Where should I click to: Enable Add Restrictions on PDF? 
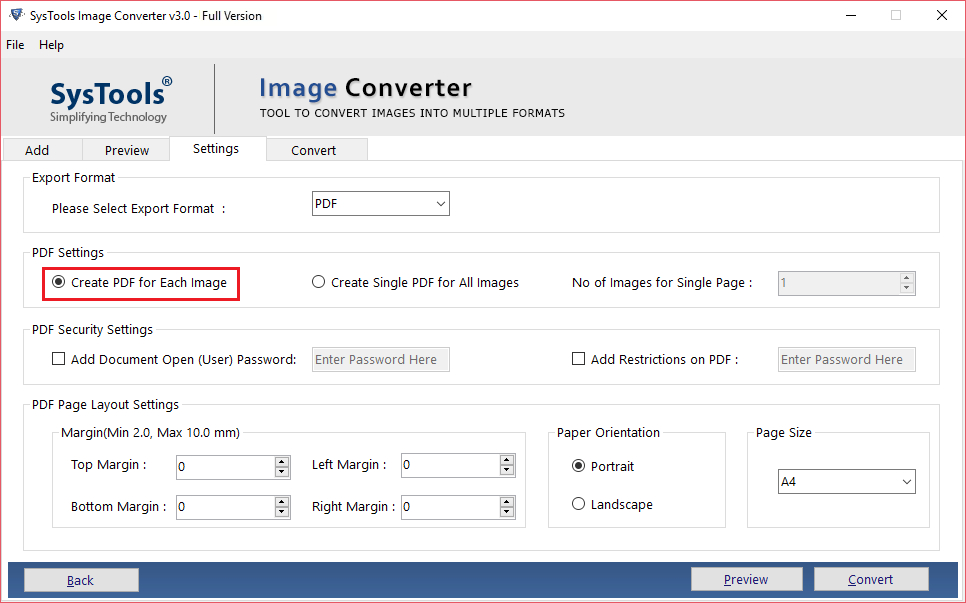tap(577, 358)
